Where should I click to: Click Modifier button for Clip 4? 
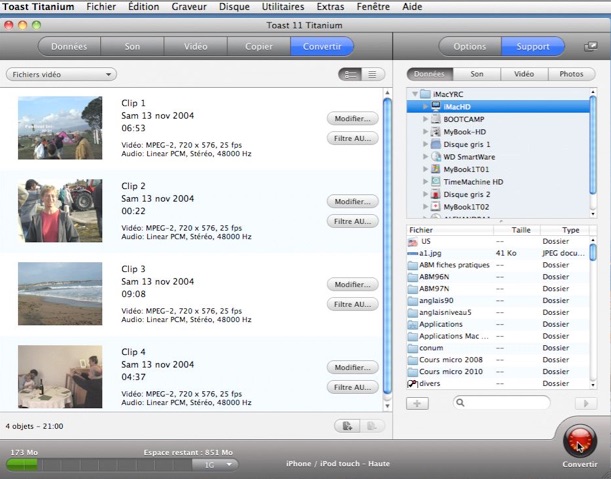pyautogui.click(x=352, y=368)
